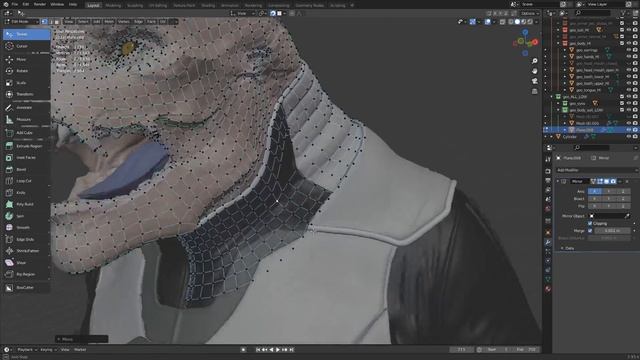Select the Spin tool

tap(26, 216)
